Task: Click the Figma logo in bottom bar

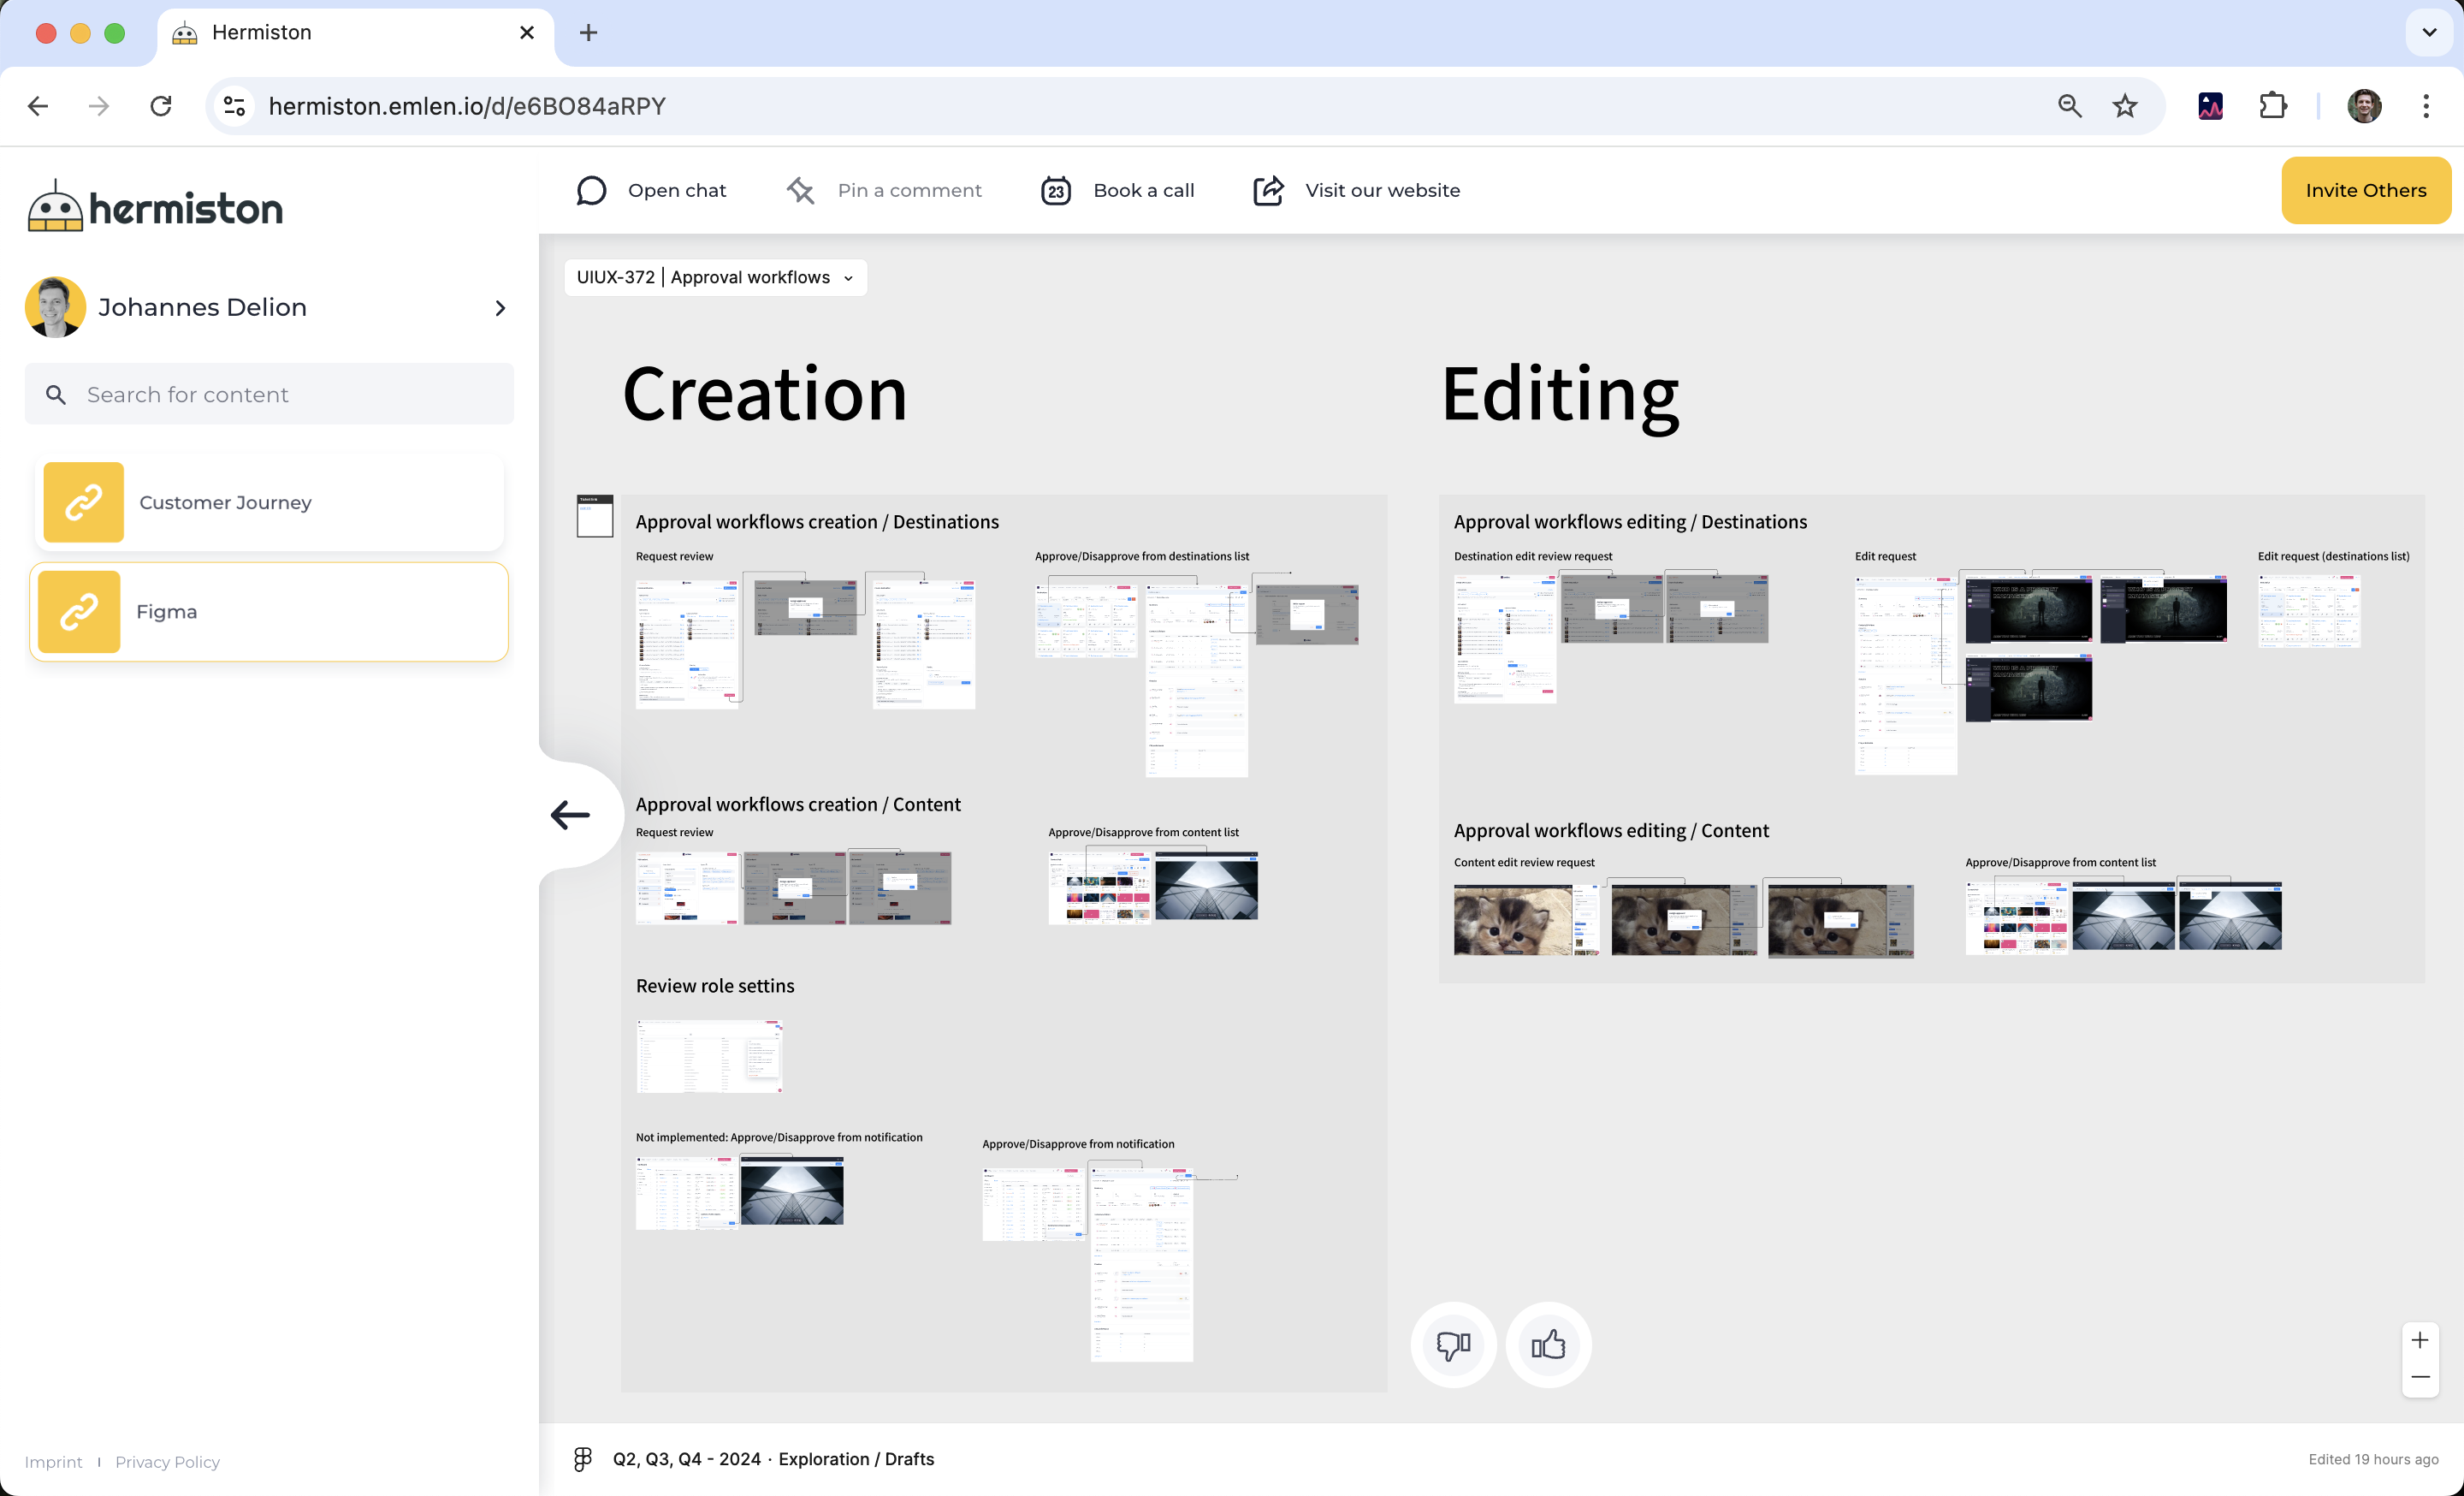Action: (x=583, y=1459)
